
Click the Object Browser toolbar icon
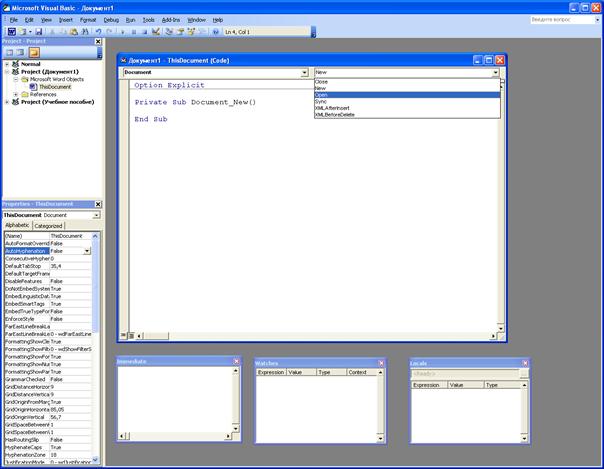[x=191, y=32]
